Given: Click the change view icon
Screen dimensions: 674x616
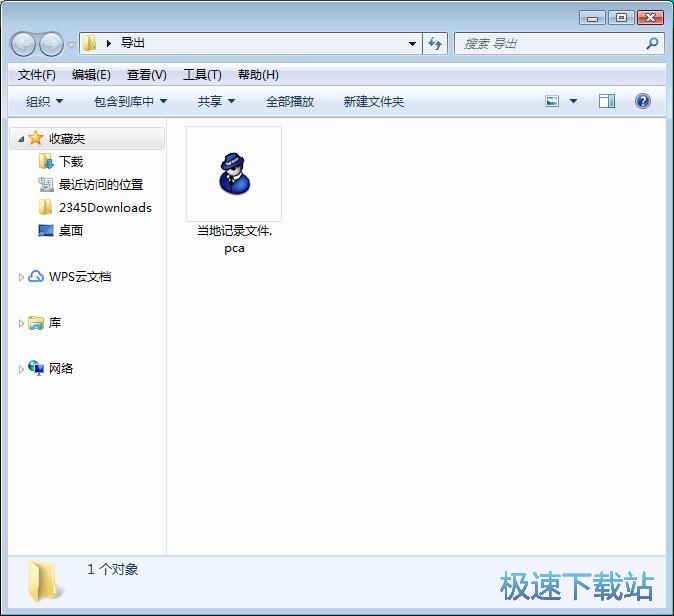Looking at the screenshot, I should (552, 101).
